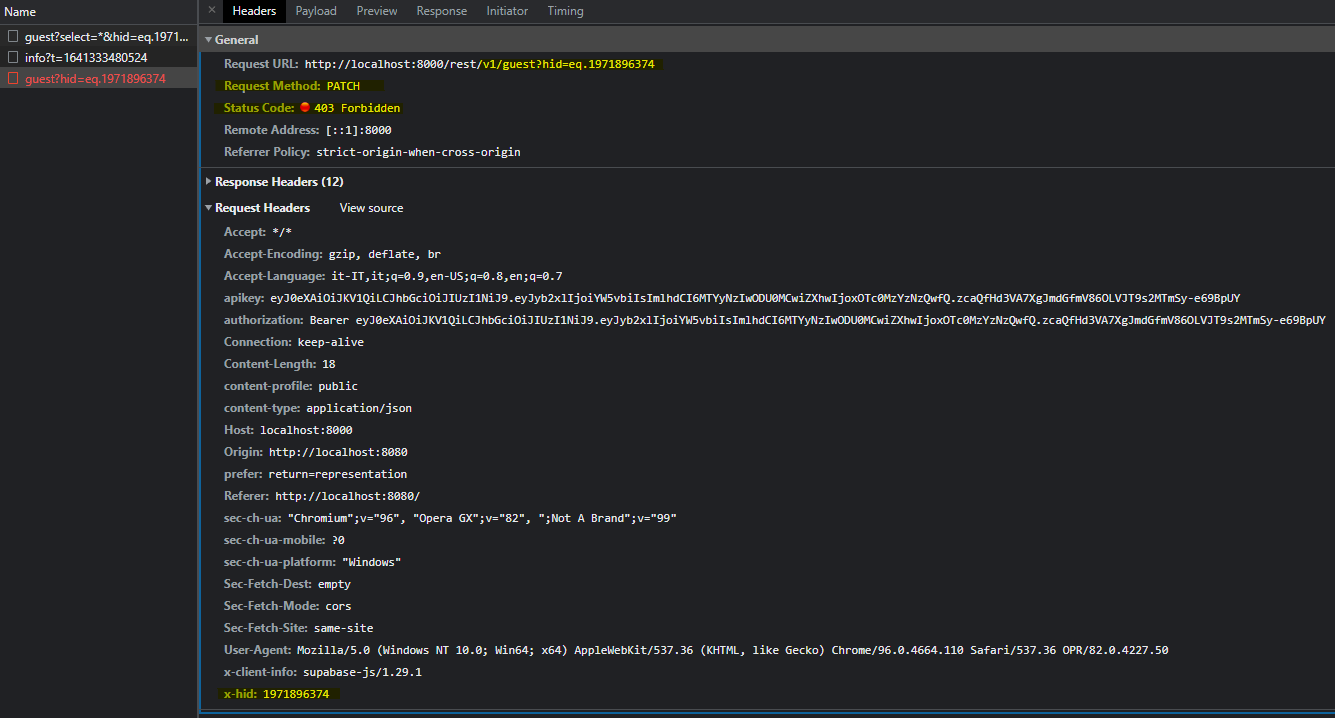Click the keep-alive Connection value

point(331,342)
